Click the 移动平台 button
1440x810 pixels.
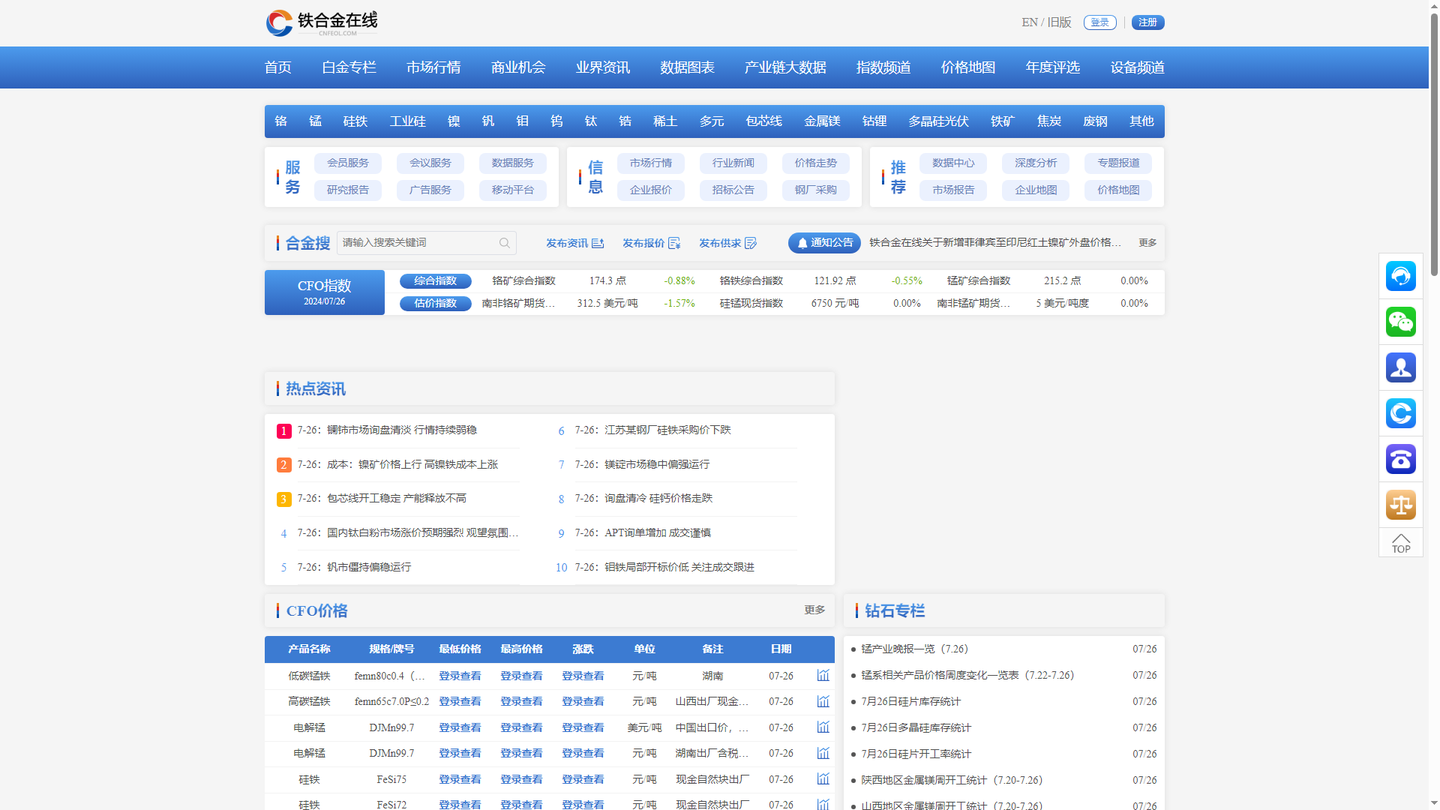(513, 190)
